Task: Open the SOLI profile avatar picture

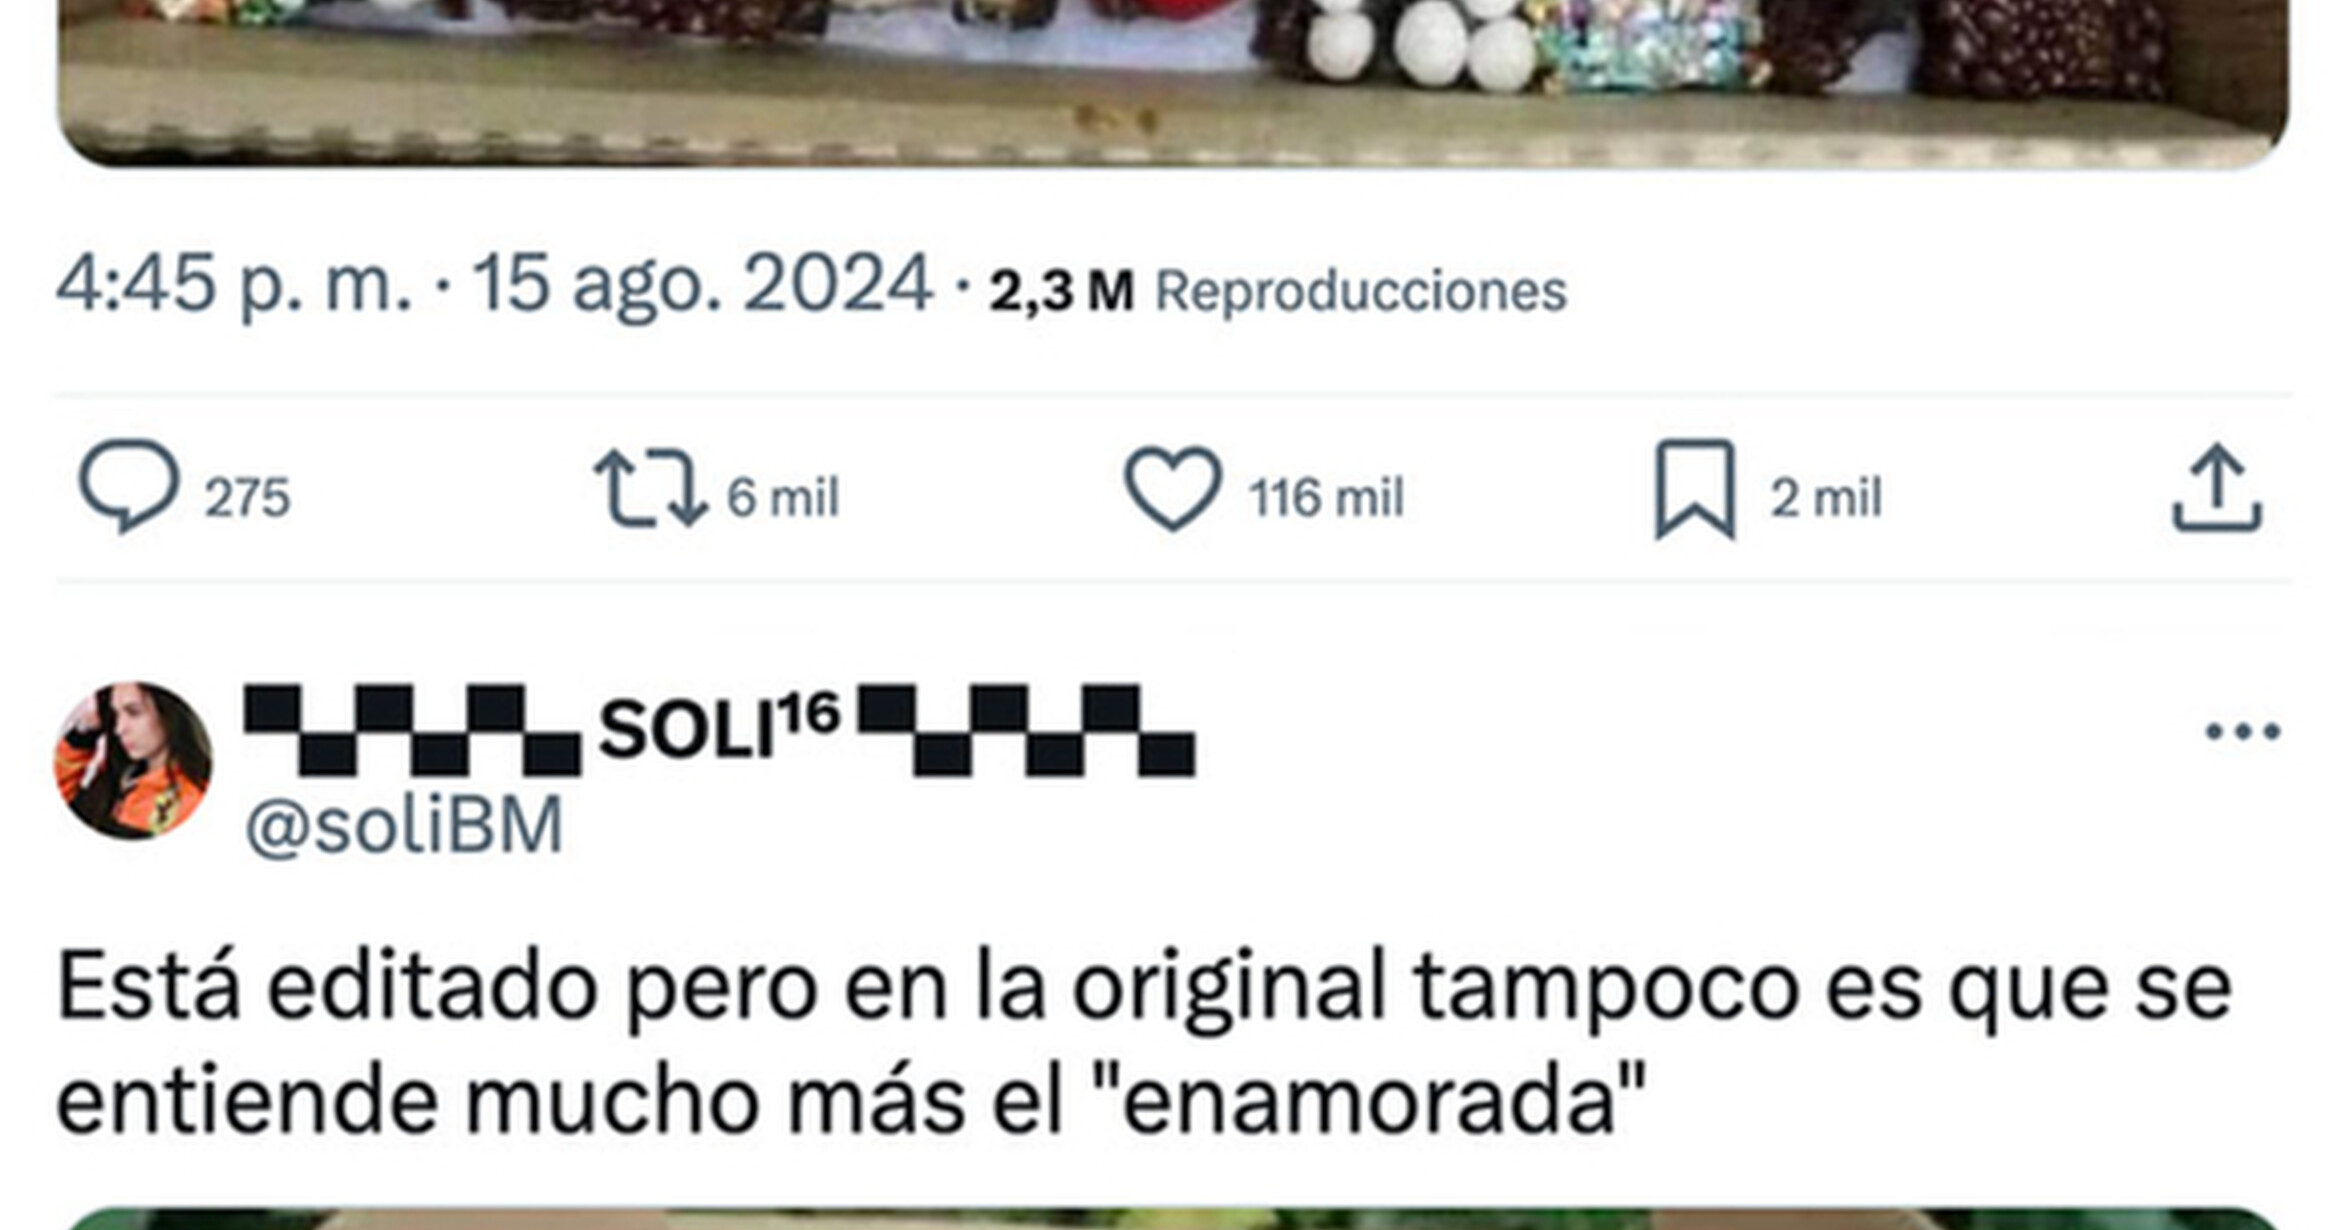Action: [133, 761]
